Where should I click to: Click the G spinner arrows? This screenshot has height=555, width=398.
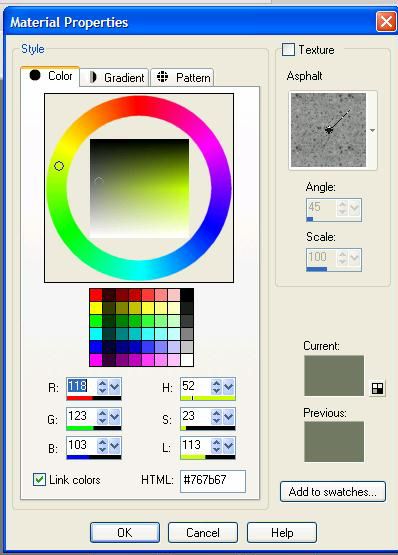click(x=102, y=417)
